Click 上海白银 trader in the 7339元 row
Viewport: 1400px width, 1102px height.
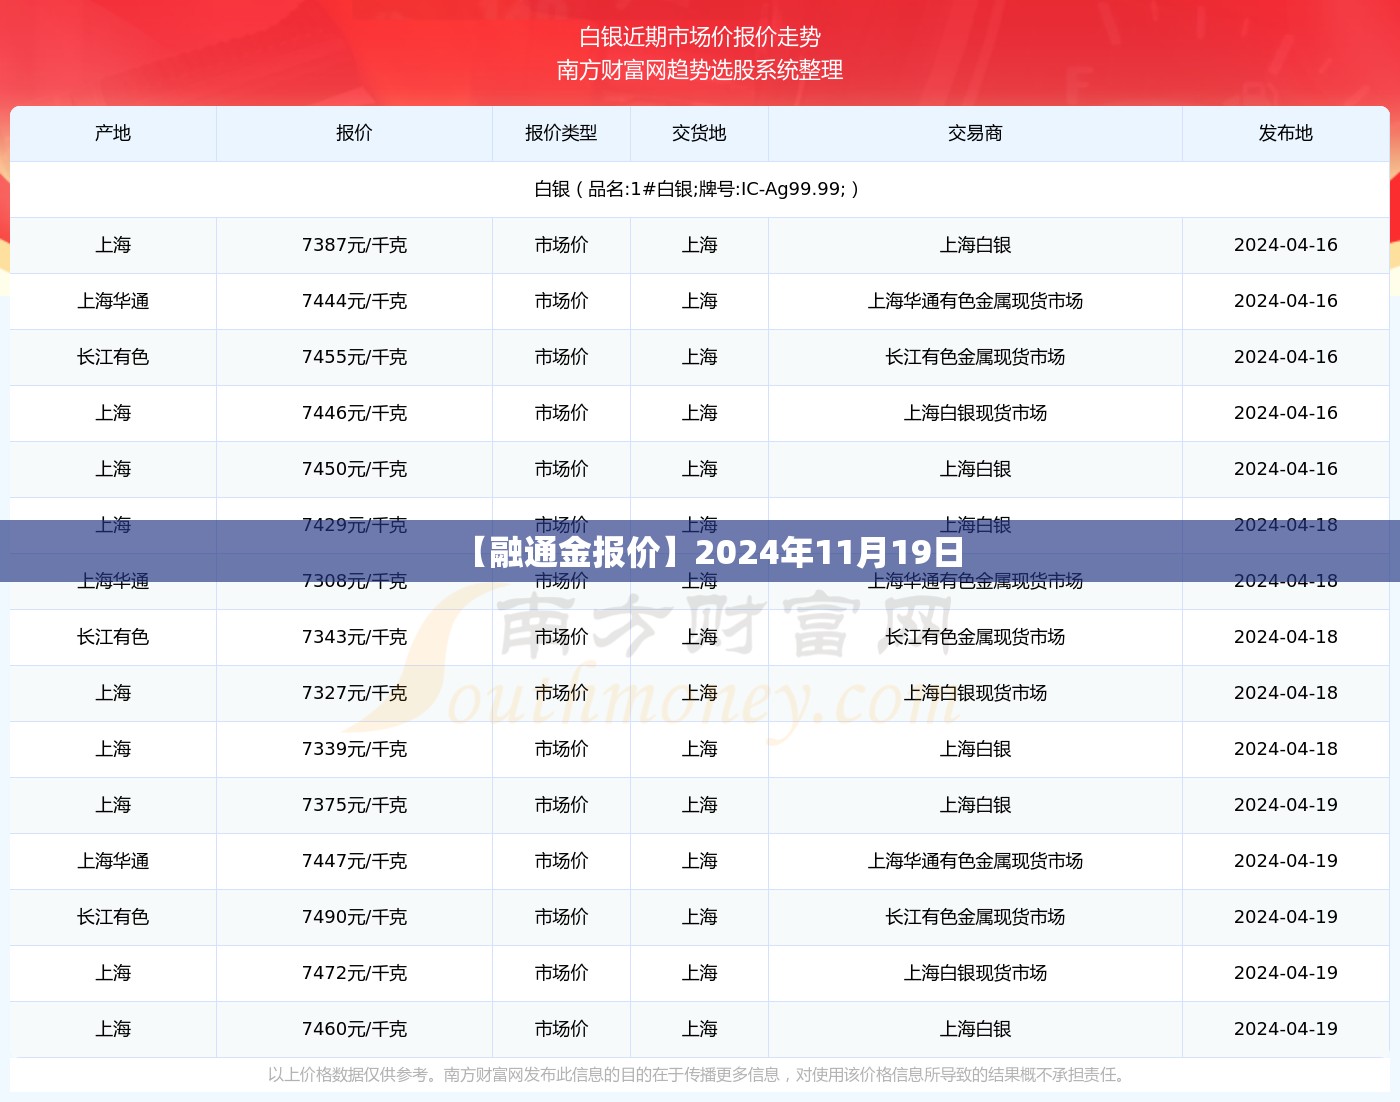(x=975, y=749)
